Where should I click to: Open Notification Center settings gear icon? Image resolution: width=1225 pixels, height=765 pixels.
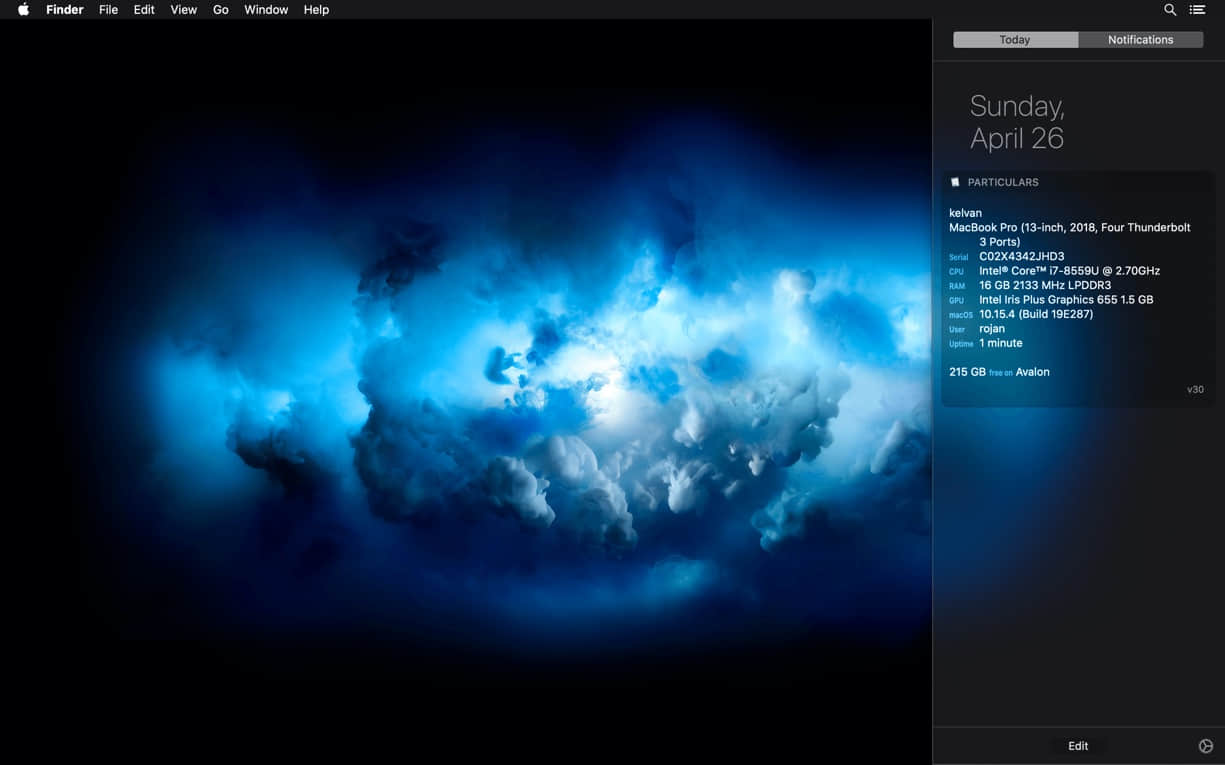point(1205,746)
